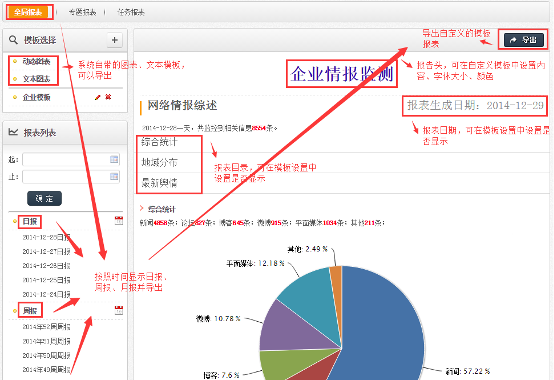Viewport: 554px width, 380px height.
Task: Open the calendar picker for the 起 date
Action: (x=114, y=160)
